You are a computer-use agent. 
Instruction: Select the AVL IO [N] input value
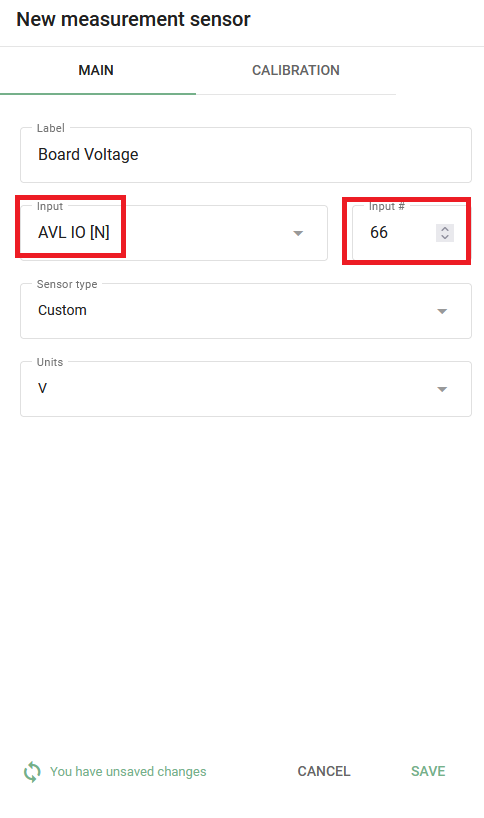pos(74,232)
